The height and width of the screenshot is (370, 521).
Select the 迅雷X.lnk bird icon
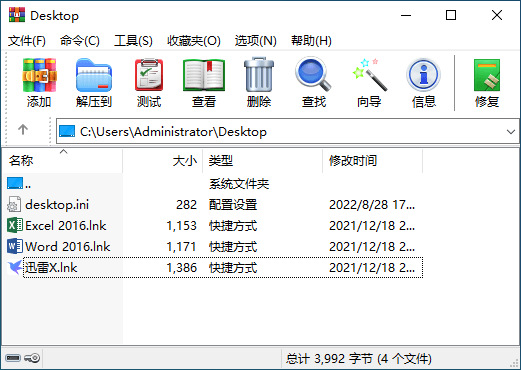pyautogui.click(x=15, y=267)
